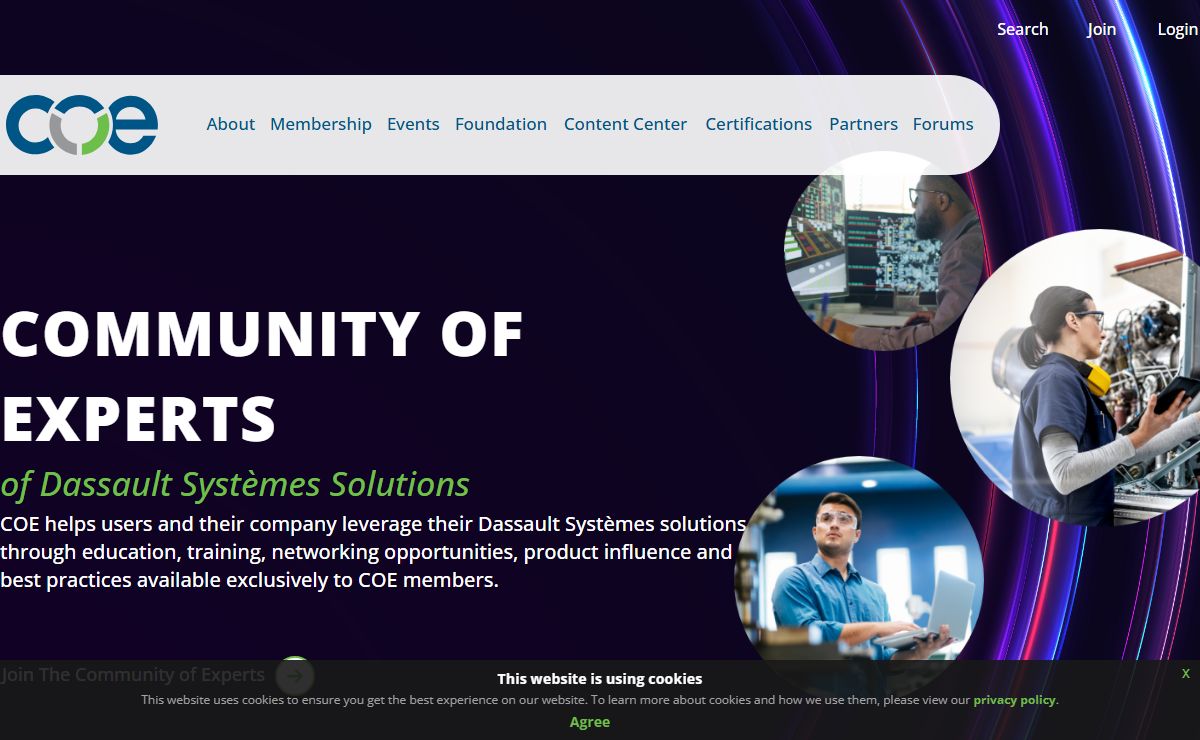Viewport: 1200px width, 740px height.
Task: Click 'of Dassault Systèmes Solutions' subtitle
Action: click(235, 484)
